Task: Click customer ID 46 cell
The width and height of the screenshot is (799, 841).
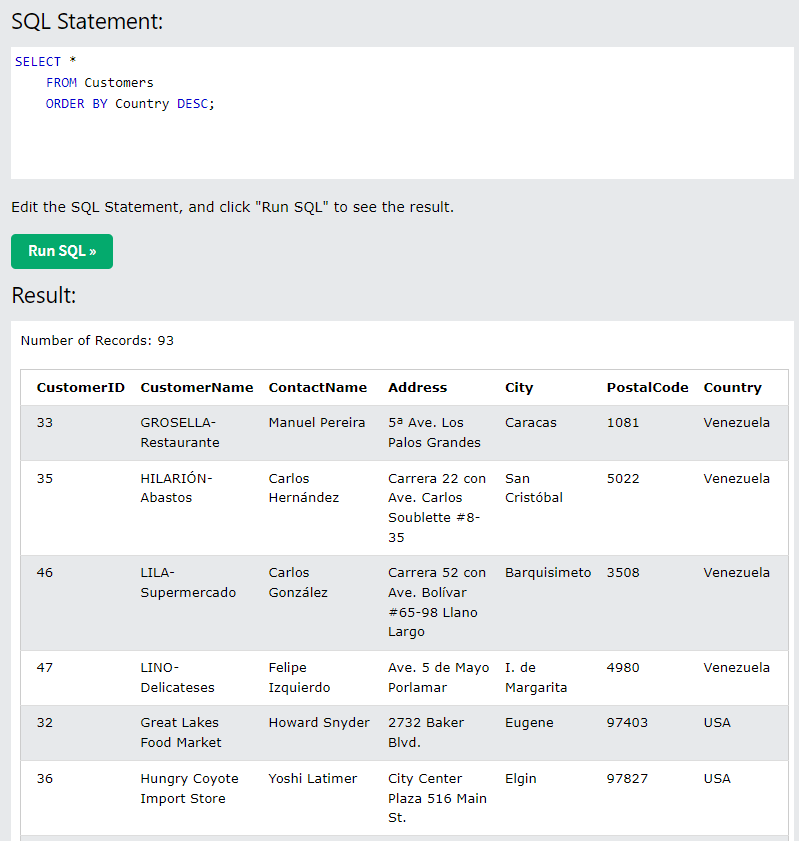Action: click(x=45, y=573)
